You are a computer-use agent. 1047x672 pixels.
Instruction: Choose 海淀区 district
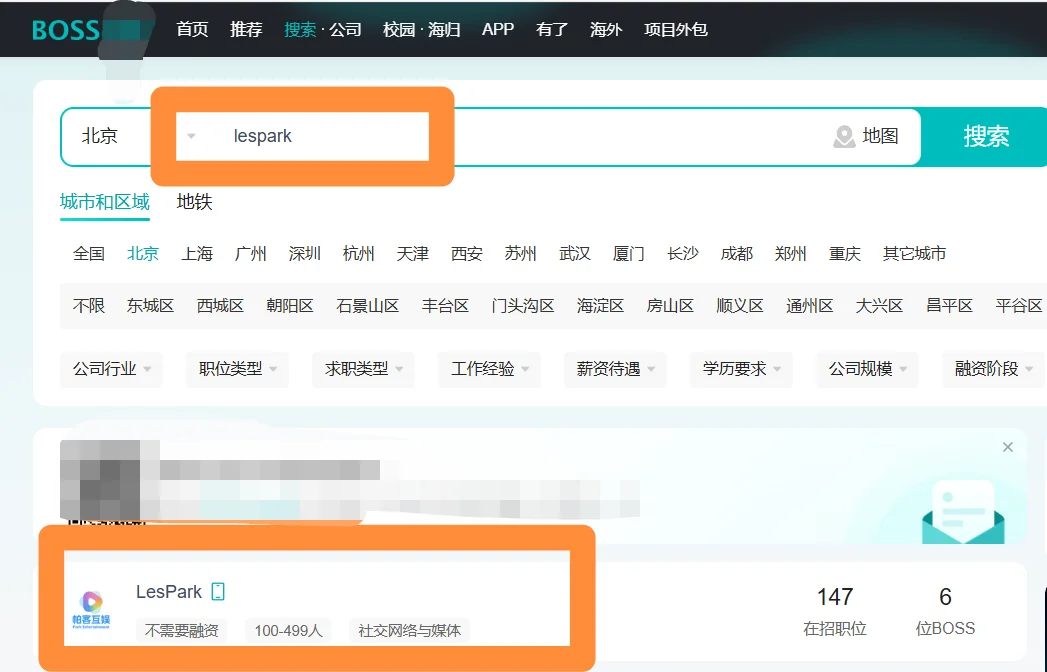(599, 306)
